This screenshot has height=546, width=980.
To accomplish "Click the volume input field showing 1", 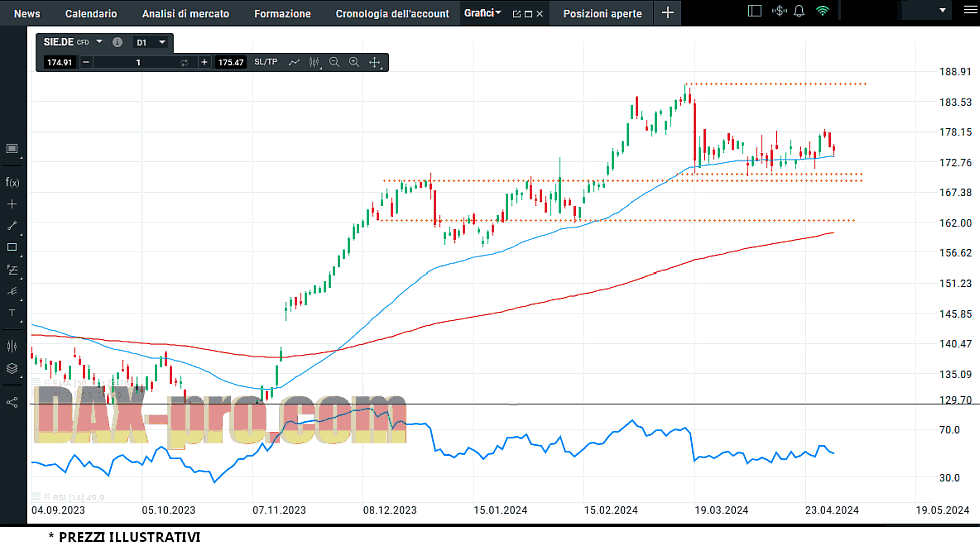I will (138, 62).
